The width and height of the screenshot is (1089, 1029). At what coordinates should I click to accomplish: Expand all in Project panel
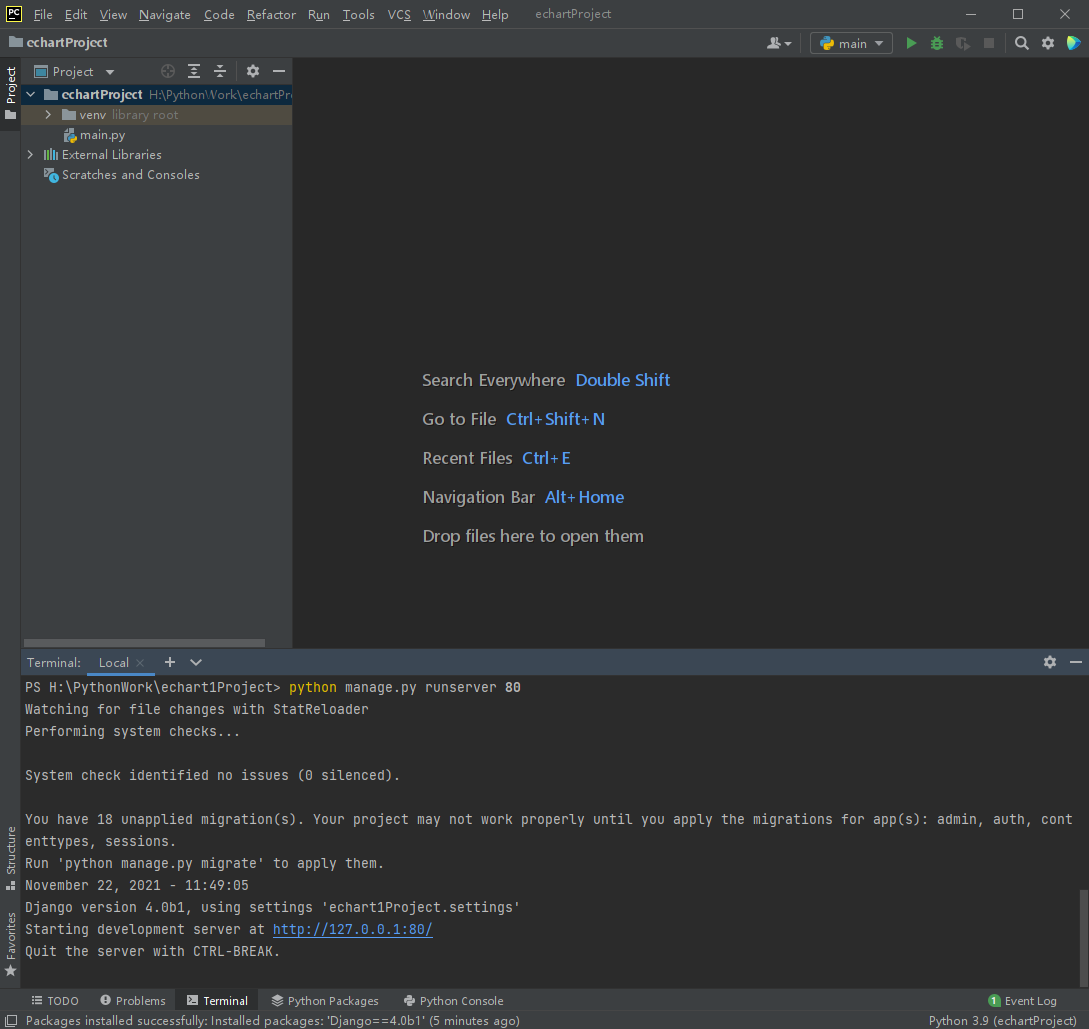click(194, 71)
